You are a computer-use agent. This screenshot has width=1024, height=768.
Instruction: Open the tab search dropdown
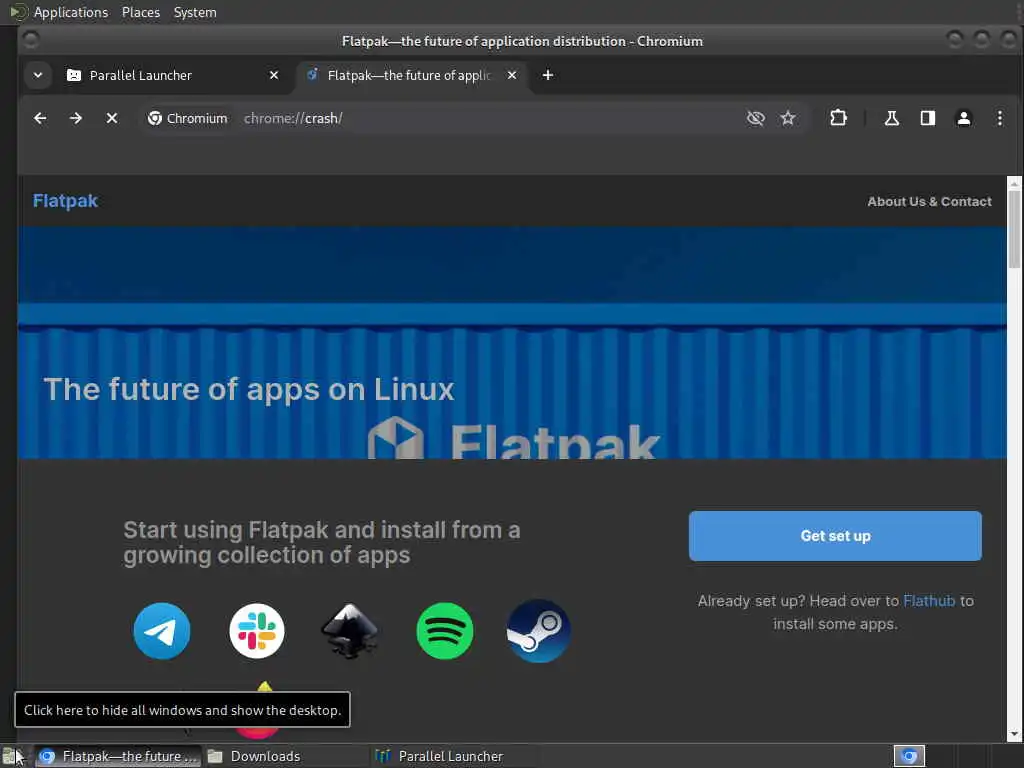38,75
